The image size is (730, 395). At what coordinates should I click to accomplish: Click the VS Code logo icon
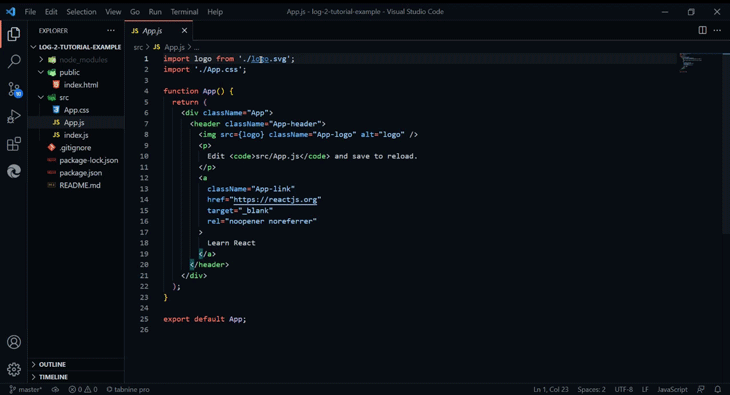[10, 12]
